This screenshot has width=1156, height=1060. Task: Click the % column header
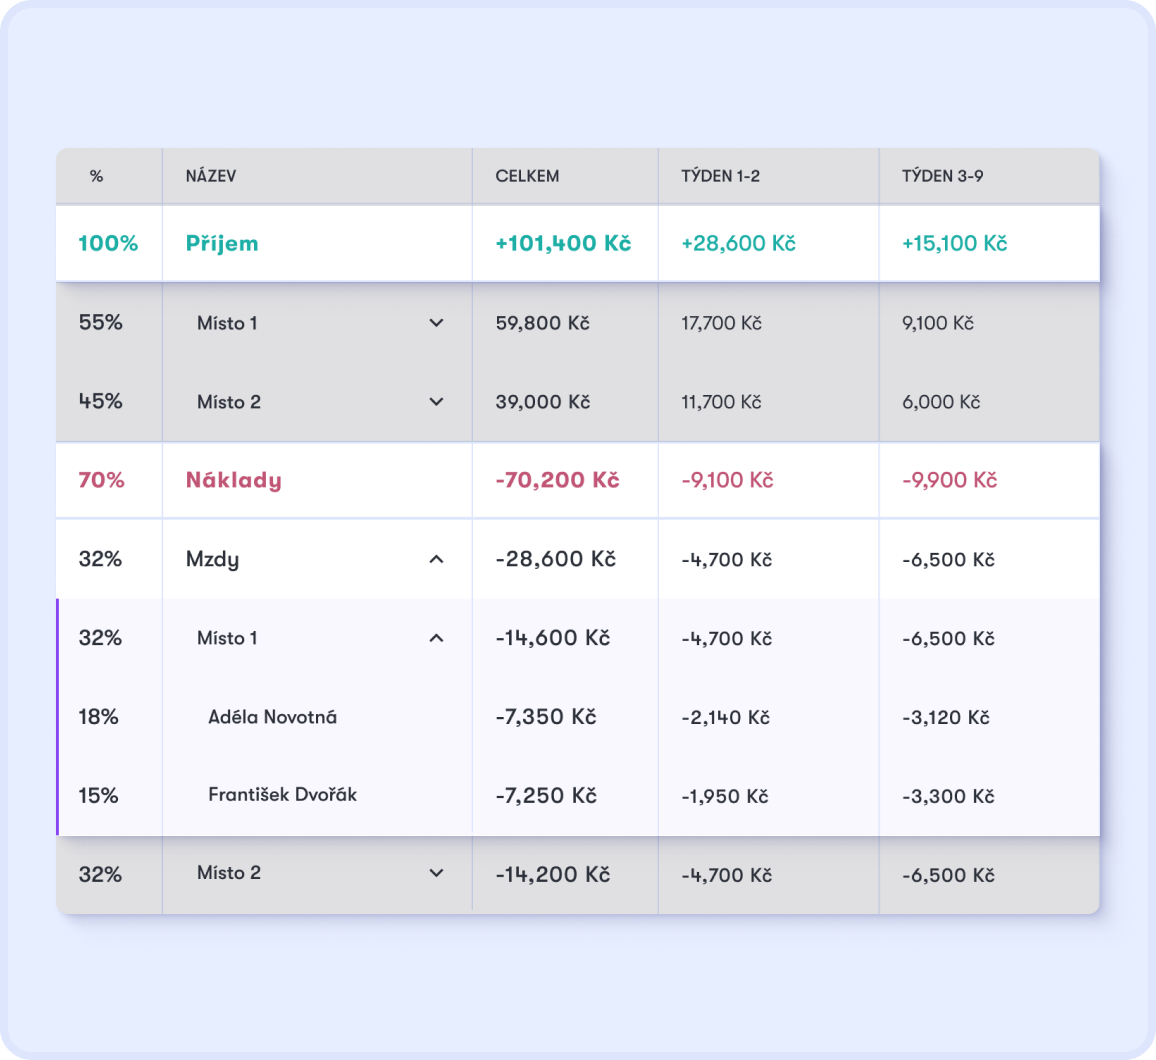[x=97, y=176]
